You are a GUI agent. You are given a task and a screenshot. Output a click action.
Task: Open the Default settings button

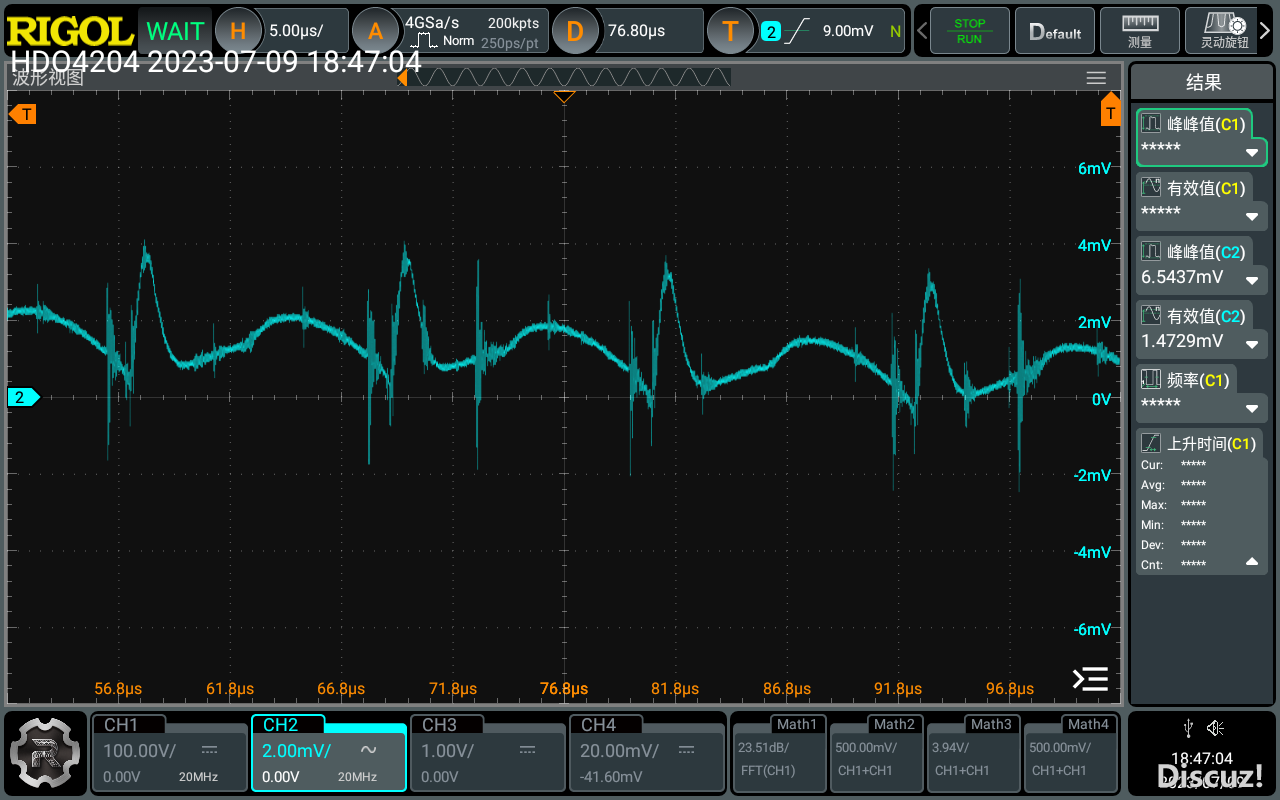tap(1054, 31)
